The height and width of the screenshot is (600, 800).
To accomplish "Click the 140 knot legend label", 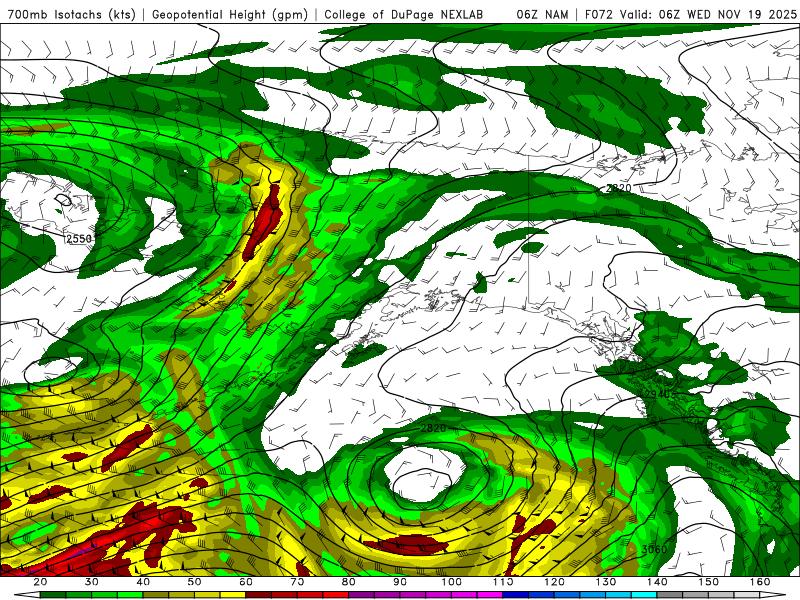I will tap(657, 582).
